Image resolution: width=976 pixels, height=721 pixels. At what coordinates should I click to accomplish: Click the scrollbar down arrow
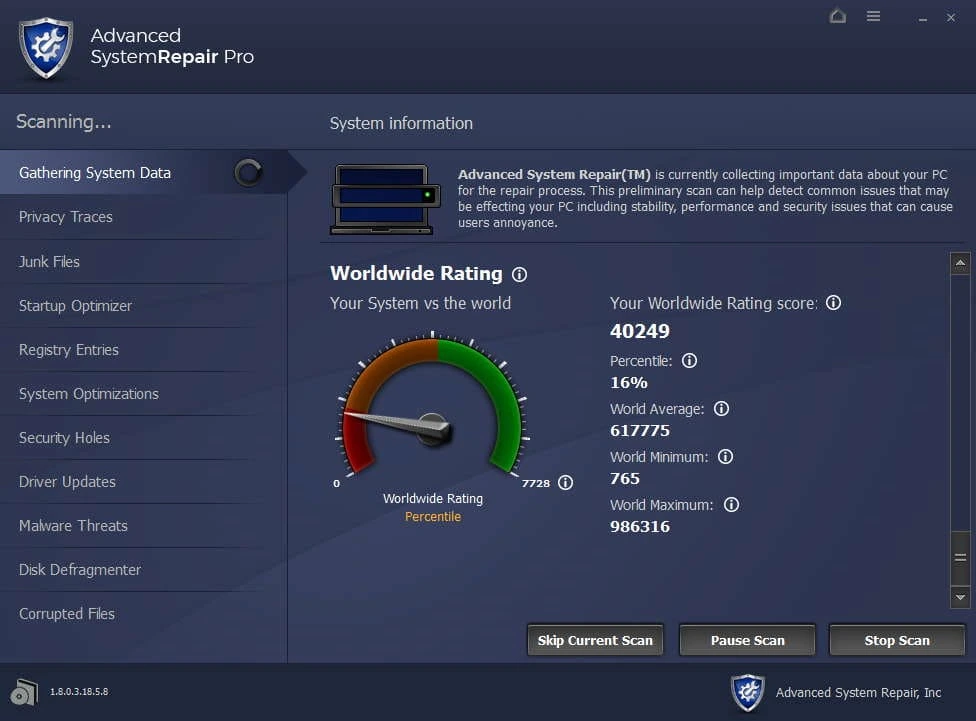coord(960,597)
